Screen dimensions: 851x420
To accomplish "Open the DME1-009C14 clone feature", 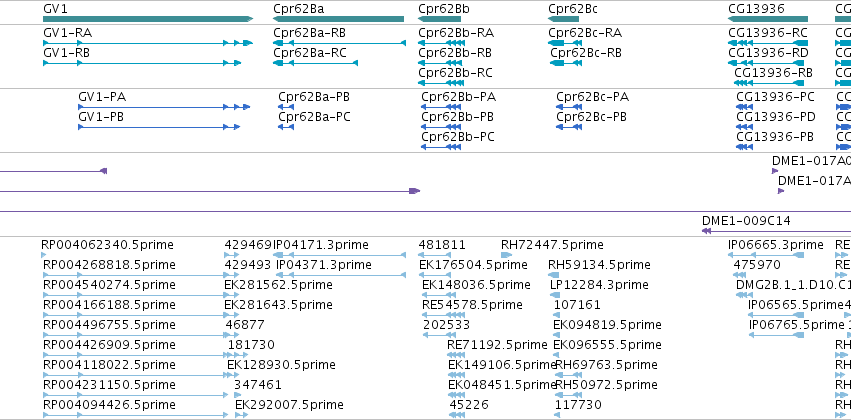I will 746,221.
